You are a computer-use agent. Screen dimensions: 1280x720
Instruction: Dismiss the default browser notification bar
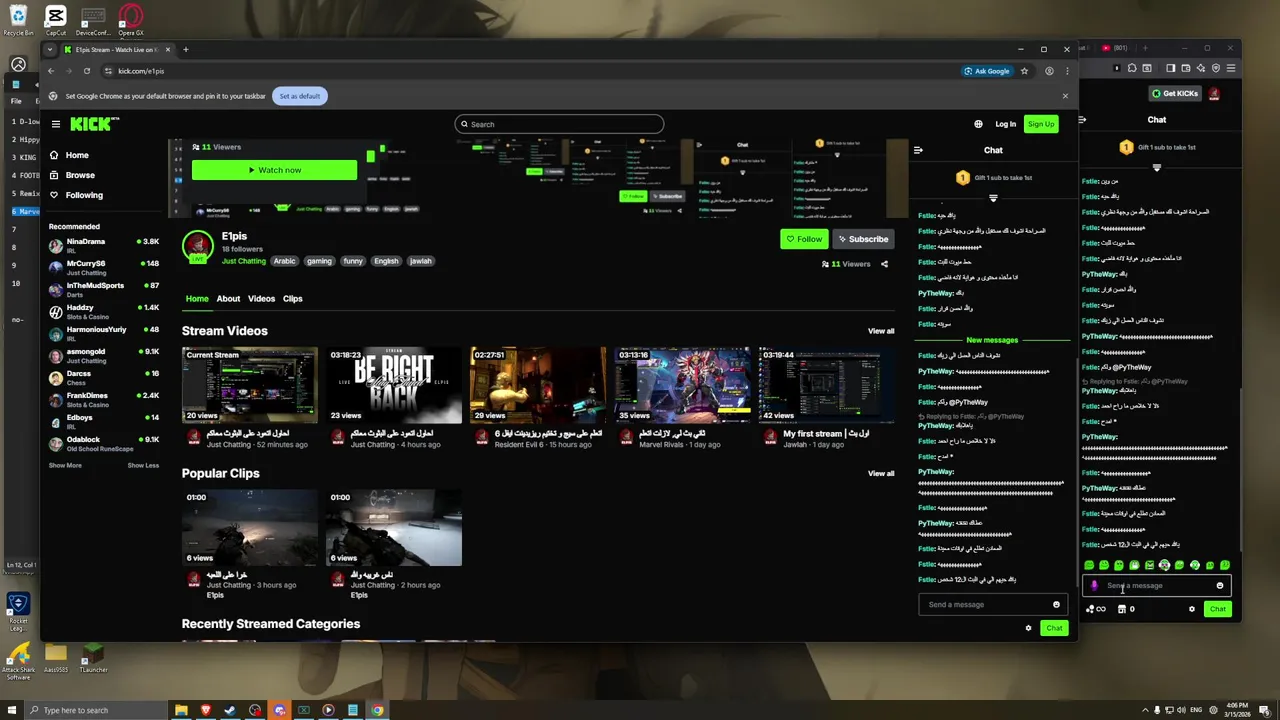[1065, 96]
